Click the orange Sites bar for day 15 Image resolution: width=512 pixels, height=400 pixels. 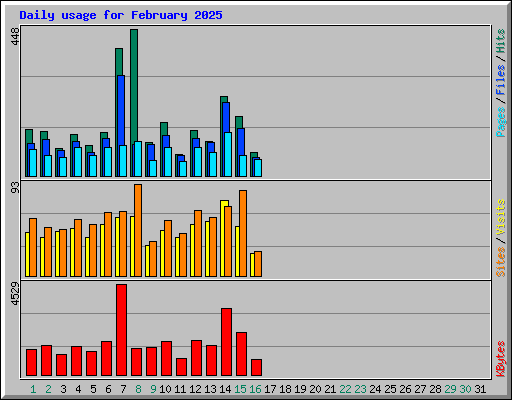243,233
